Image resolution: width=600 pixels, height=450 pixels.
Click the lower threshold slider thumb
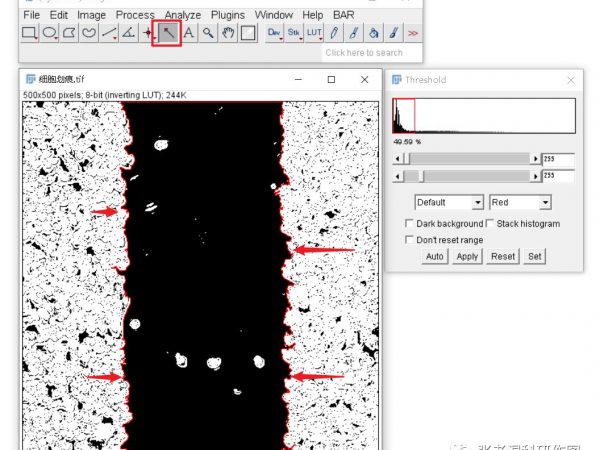click(421, 176)
